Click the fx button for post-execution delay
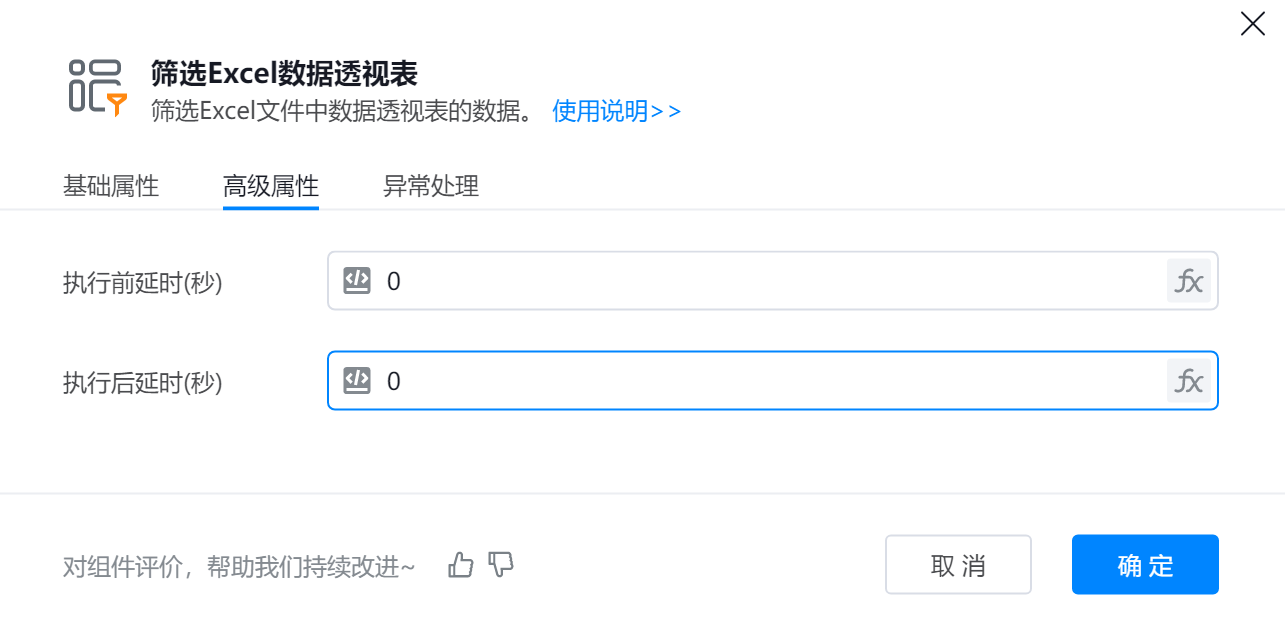1285x629 pixels. (1188, 381)
